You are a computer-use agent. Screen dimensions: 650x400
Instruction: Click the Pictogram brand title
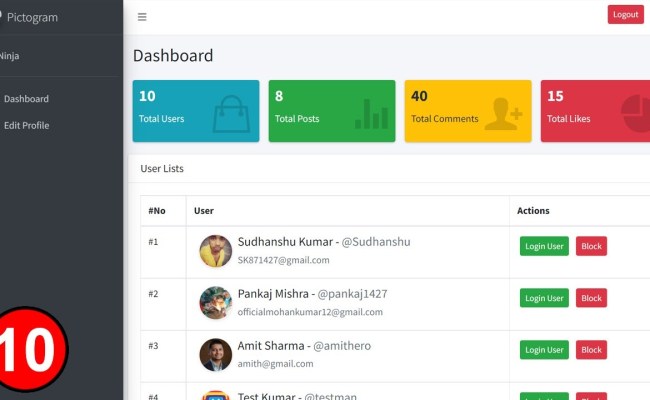pyautogui.click(x=32, y=17)
